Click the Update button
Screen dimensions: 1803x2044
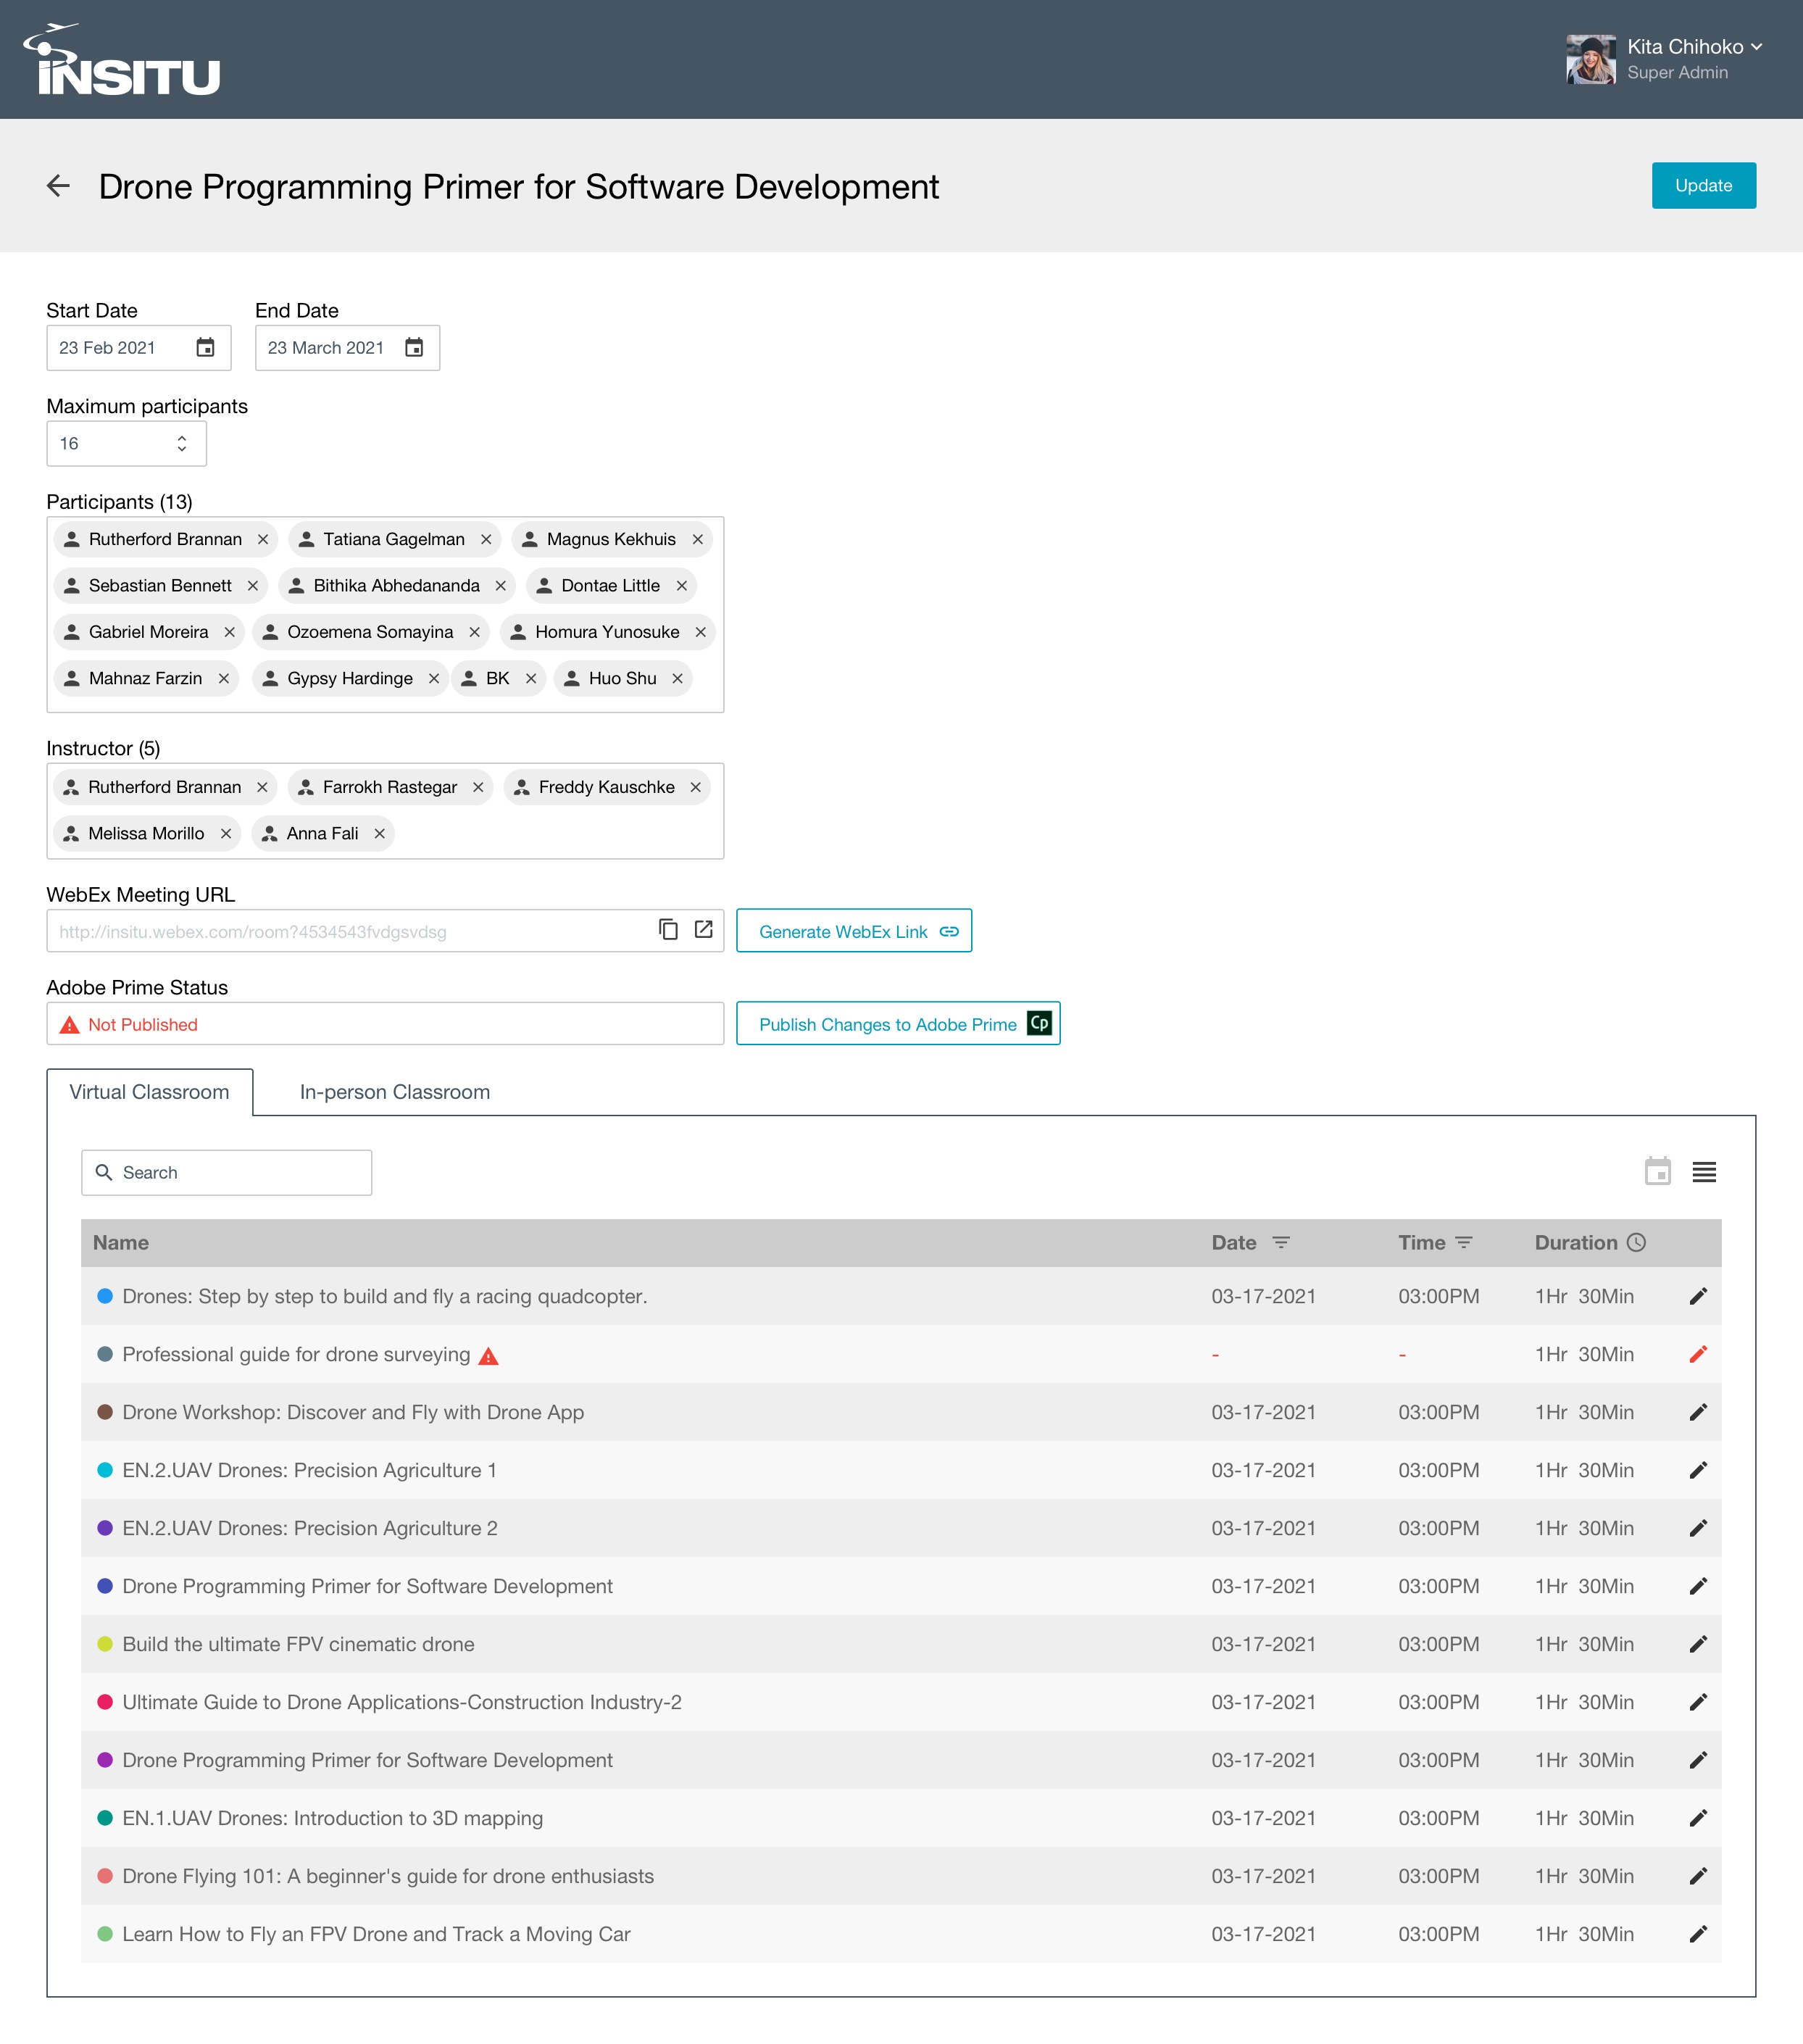pyautogui.click(x=1703, y=185)
